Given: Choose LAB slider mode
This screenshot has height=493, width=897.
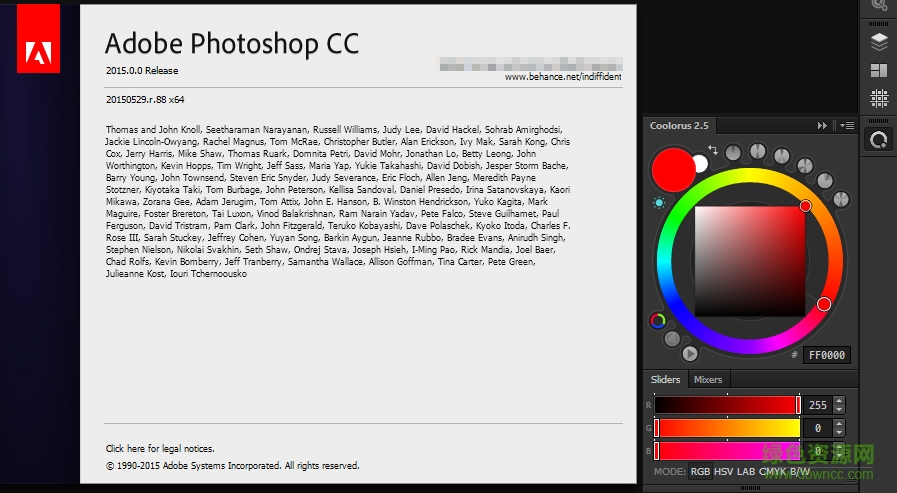Looking at the screenshot, I should point(746,471).
